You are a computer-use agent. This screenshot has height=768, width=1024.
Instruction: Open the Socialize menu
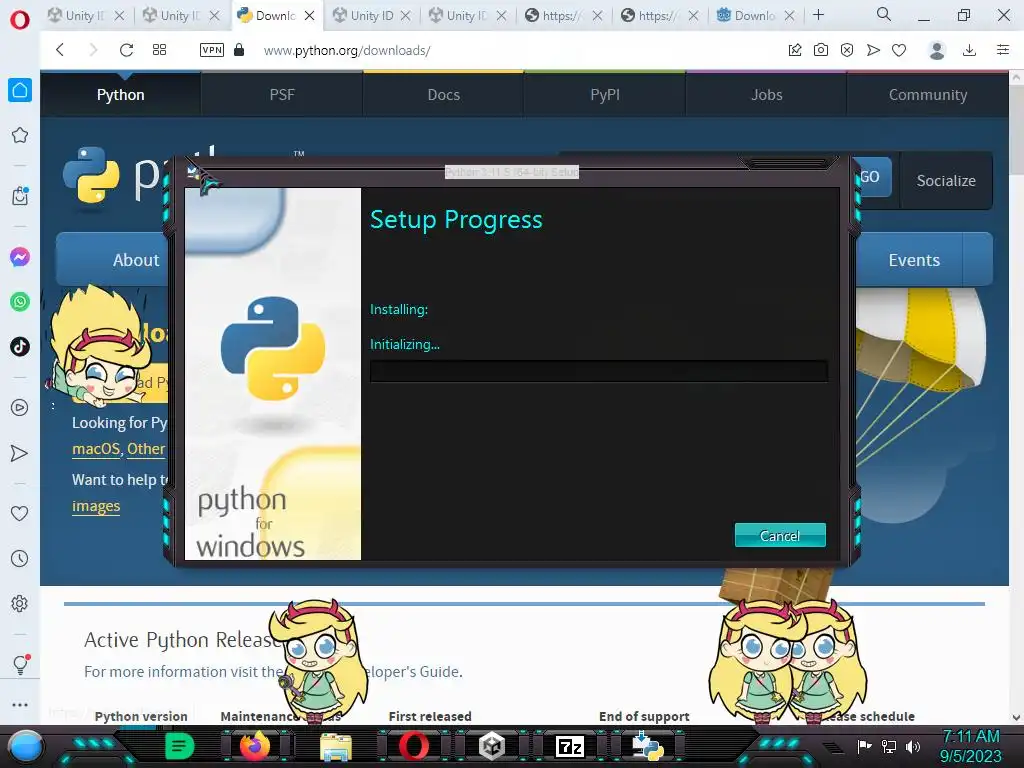[946, 180]
